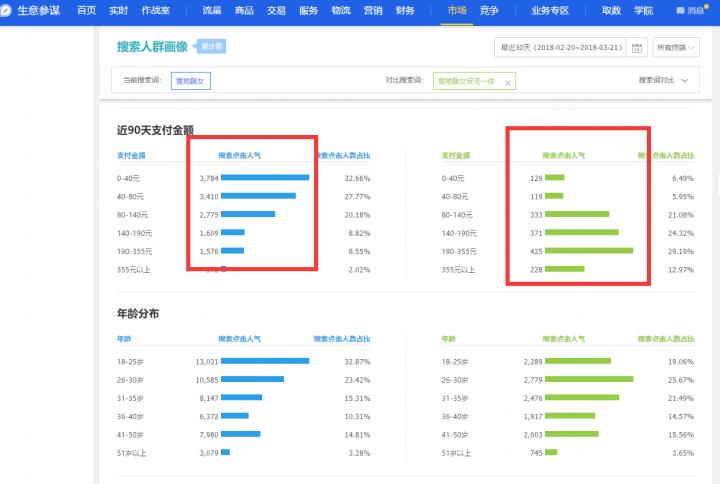Expand the 搜索词对比 dropdown

(x=663, y=80)
